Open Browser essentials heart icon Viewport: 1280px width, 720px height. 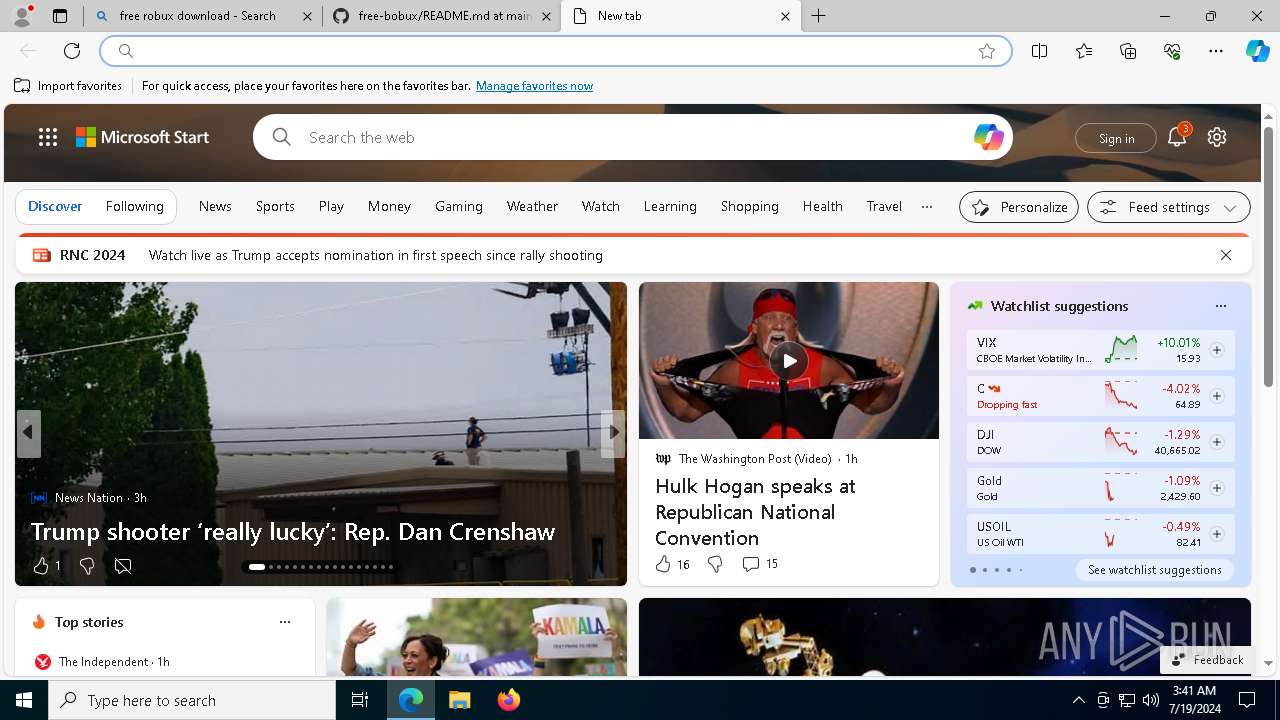tap(1172, 51)
